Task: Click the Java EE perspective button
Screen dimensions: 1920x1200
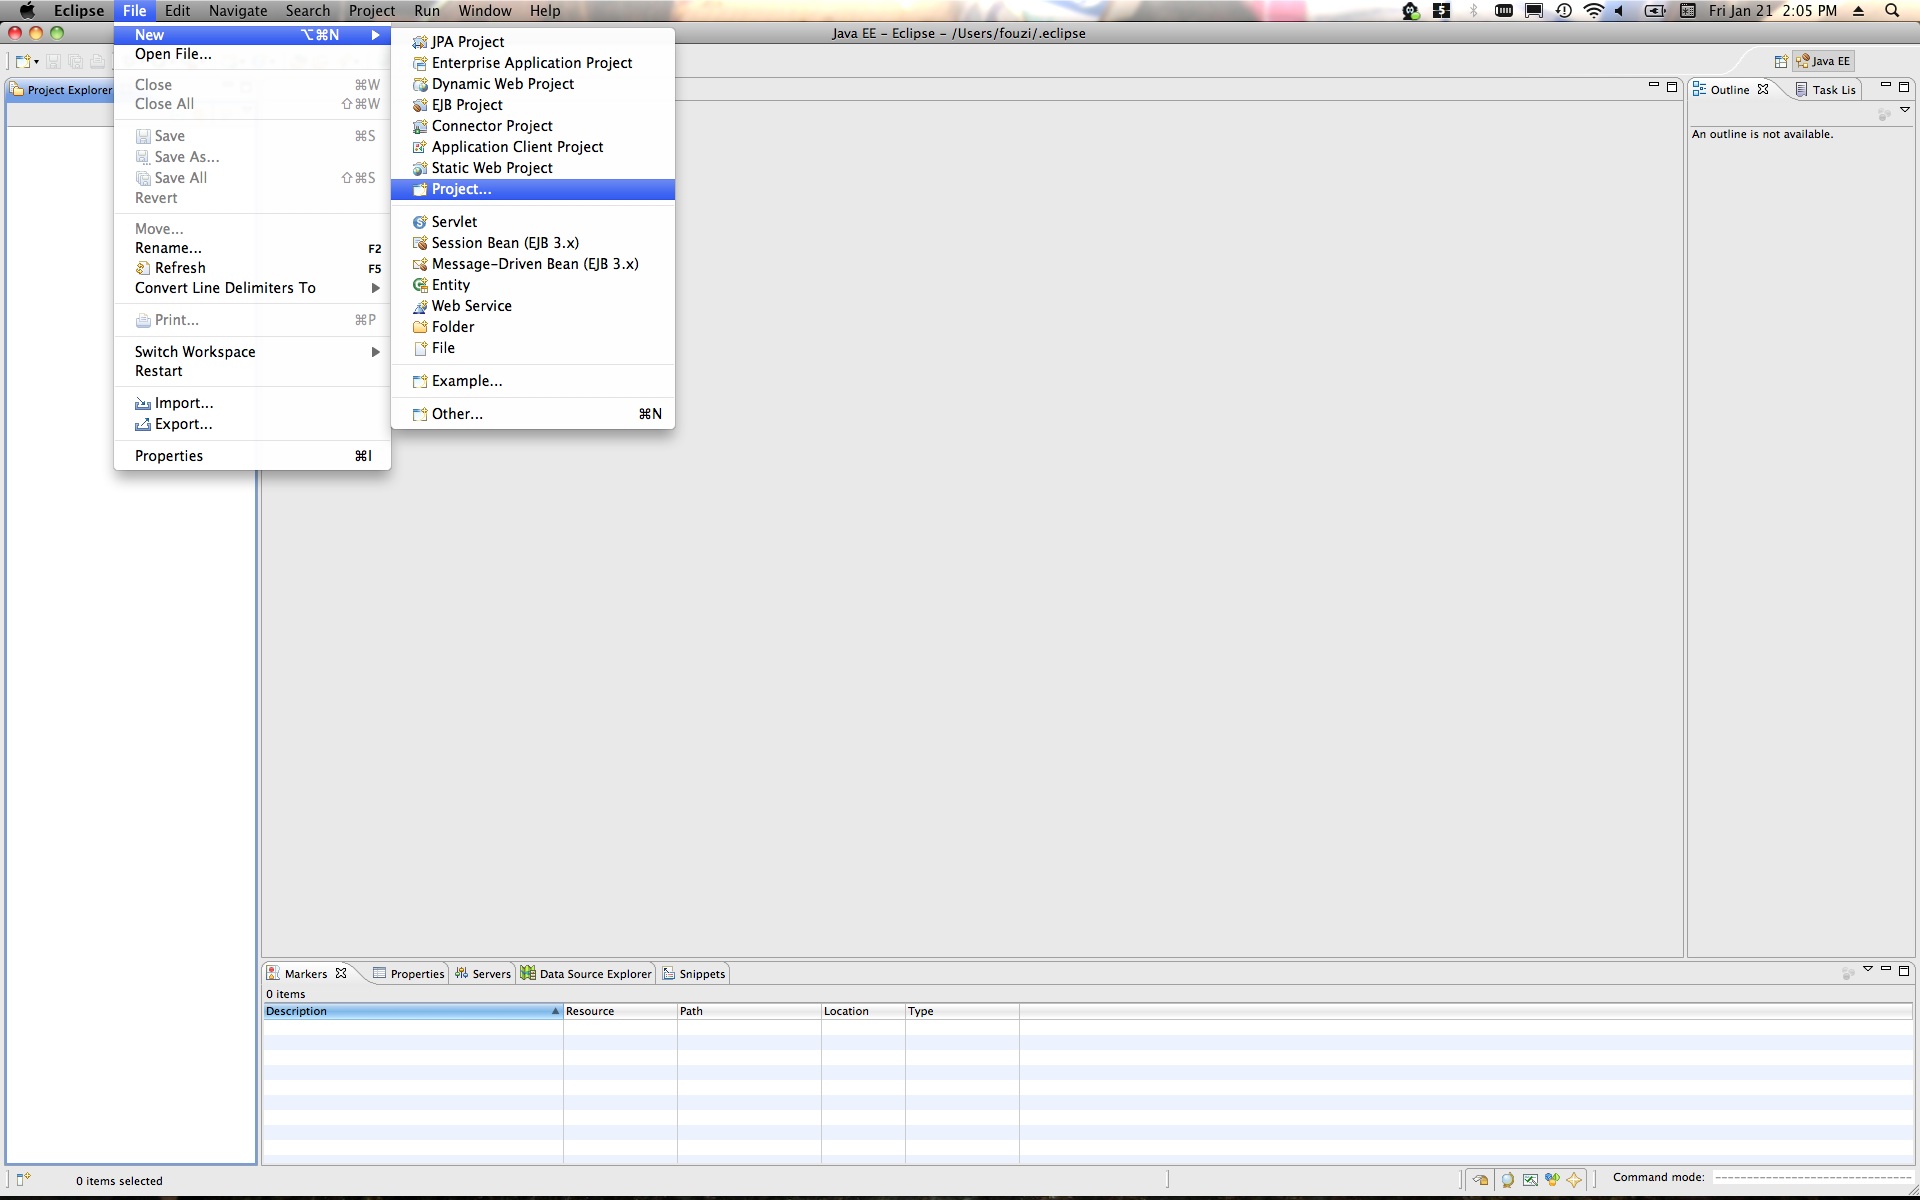Action: [x=1824, y=61]
